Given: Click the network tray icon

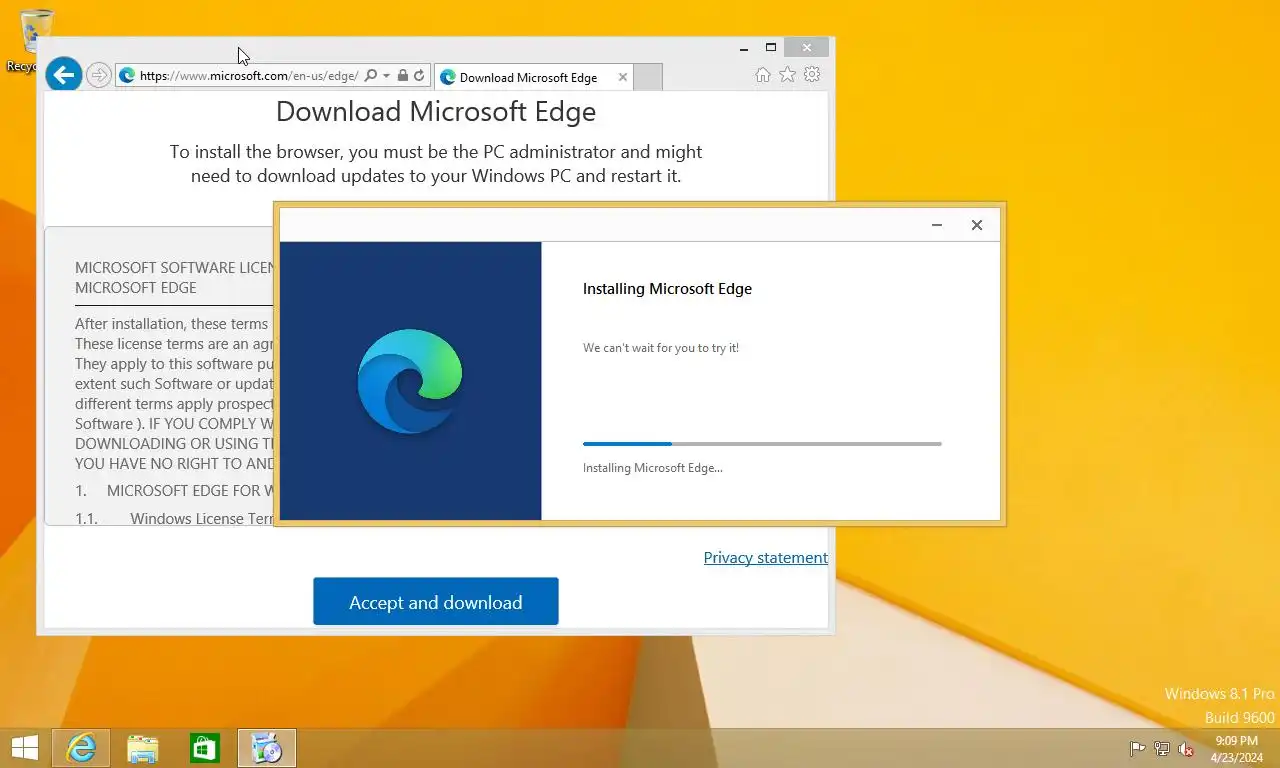Looking at the screenshot, I should click(x=1162, y=749).
